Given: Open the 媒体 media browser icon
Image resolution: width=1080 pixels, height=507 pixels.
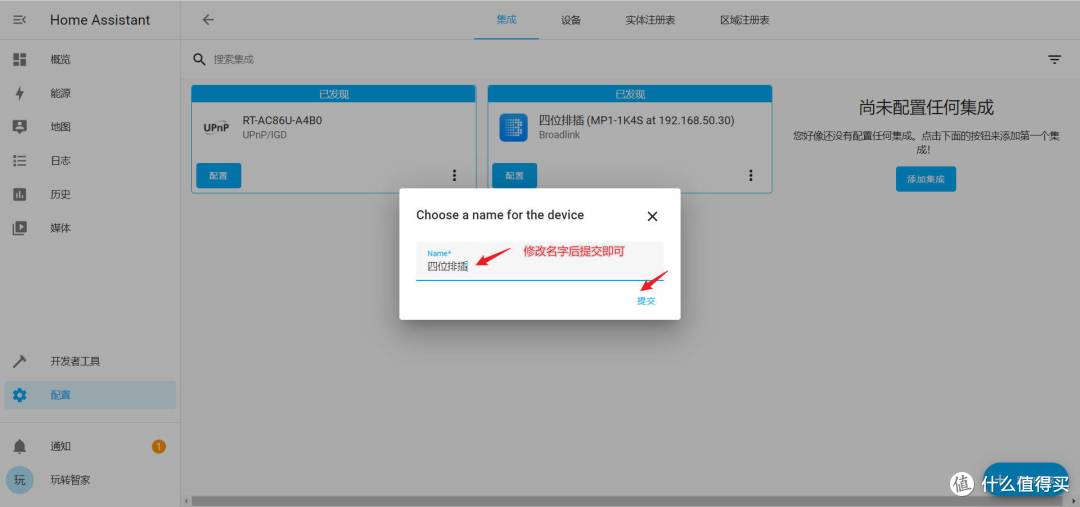Looking at the screenshot, I should tap(19, 228).
